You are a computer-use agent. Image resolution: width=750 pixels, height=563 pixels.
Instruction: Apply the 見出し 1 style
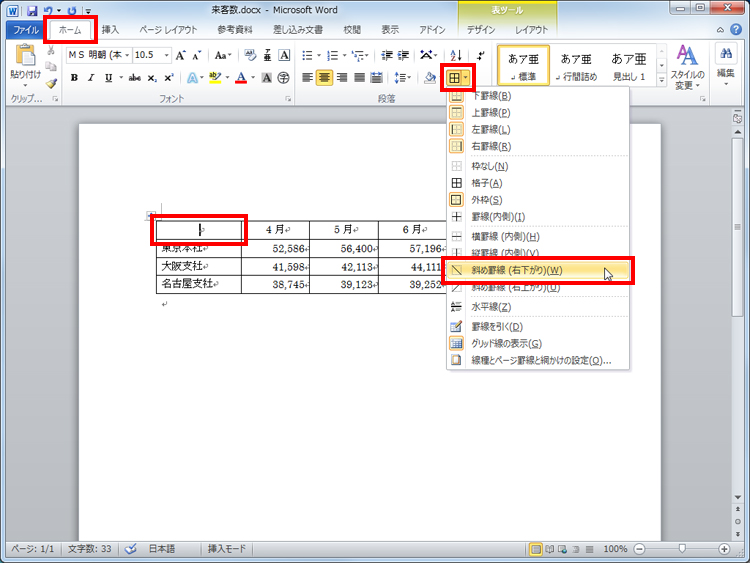point(629,66)
